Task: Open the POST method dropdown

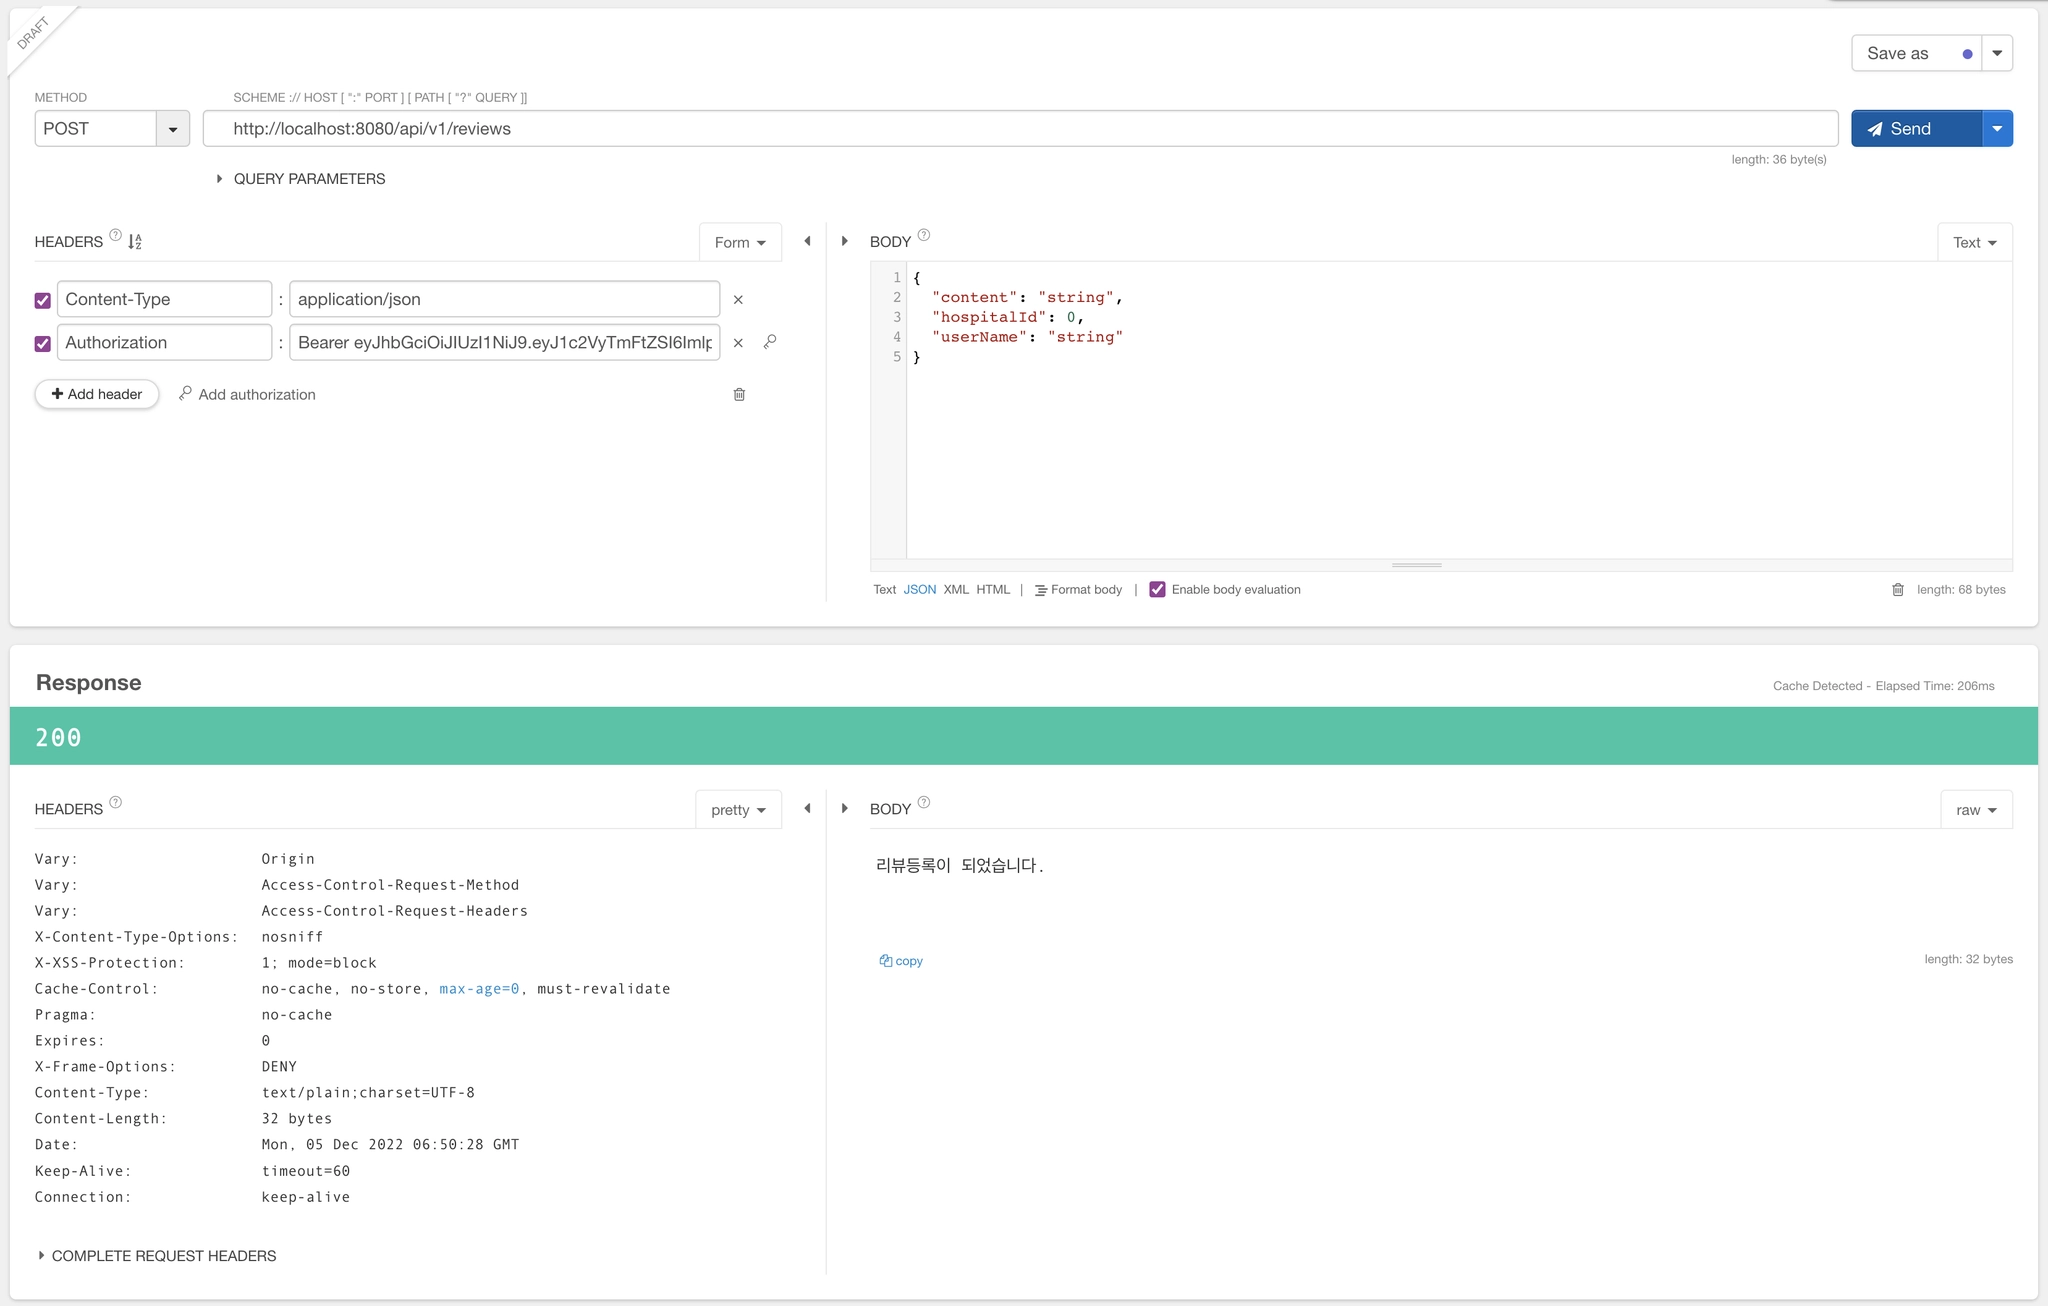Action: tap(172, 129)
